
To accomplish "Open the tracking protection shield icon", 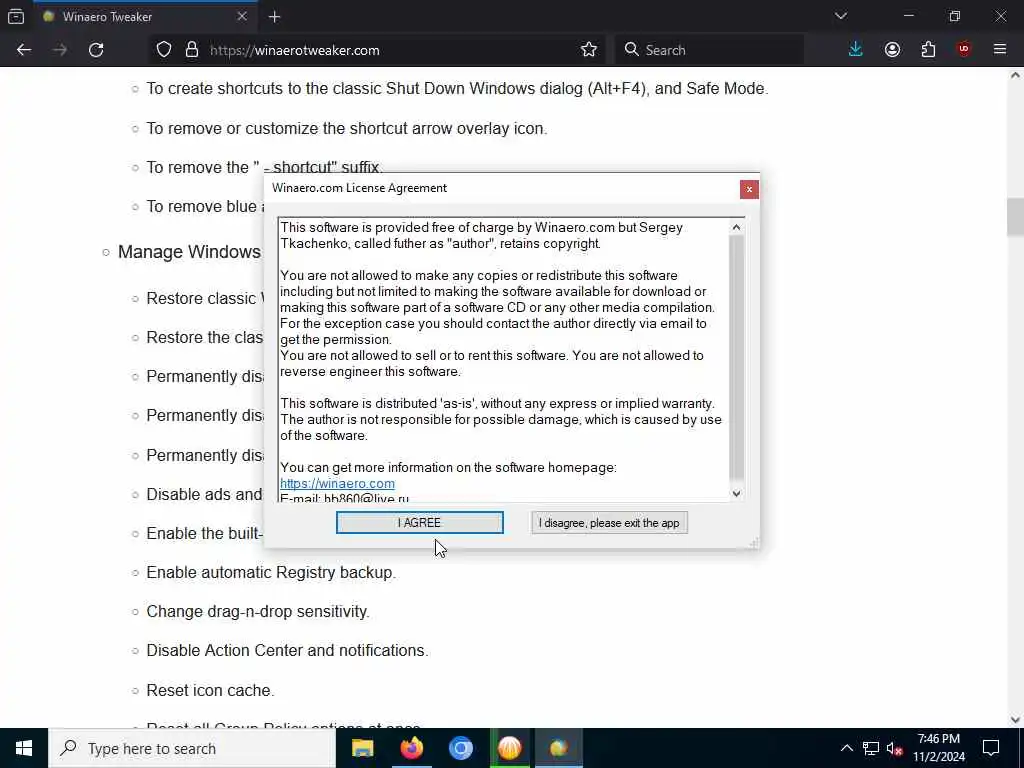I will 164,50.
